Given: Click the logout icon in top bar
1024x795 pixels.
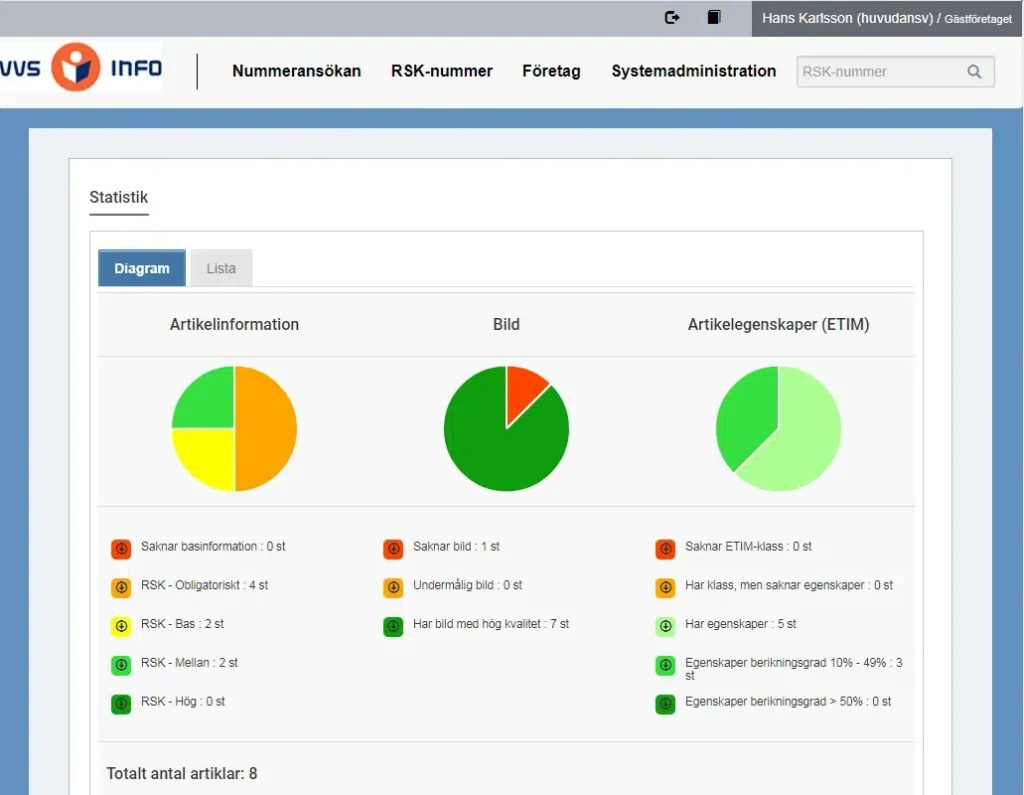Looking at the screenshot, I should 672,17.
